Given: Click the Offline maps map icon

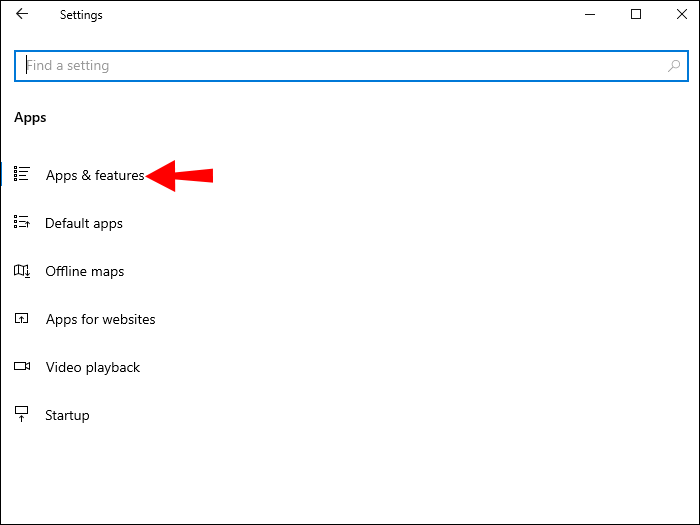Looking at the screenshot, I should pyautogui.click(x=22, y=271).
